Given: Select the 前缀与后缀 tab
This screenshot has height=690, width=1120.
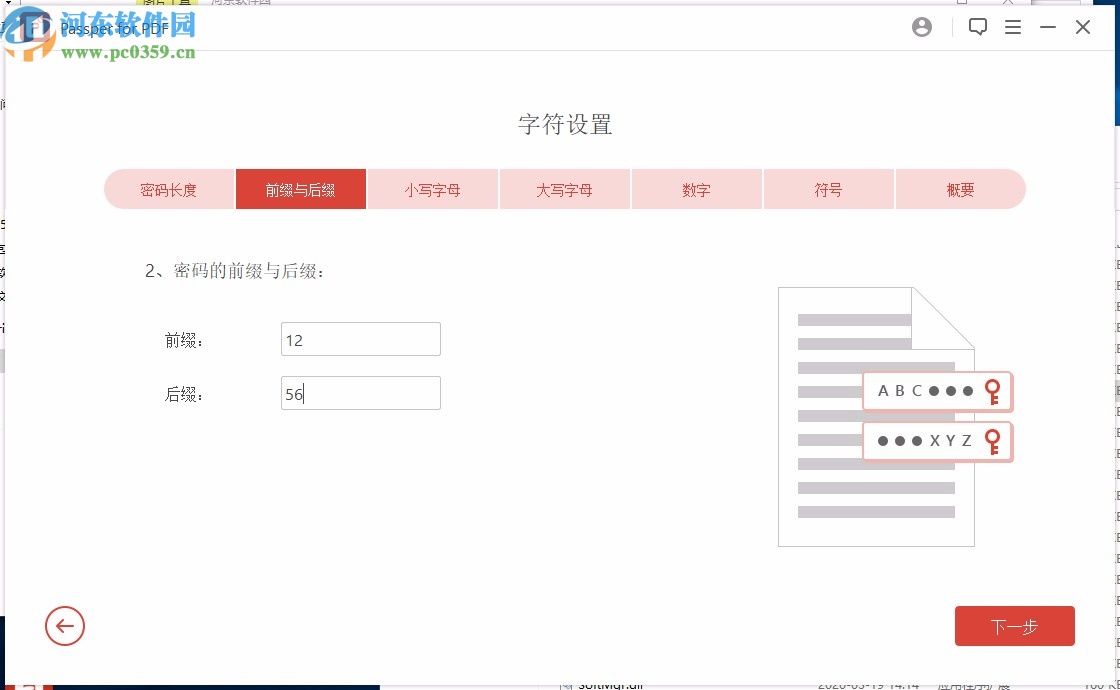Looking at the screenshot, I should click(x=300, y=188).
